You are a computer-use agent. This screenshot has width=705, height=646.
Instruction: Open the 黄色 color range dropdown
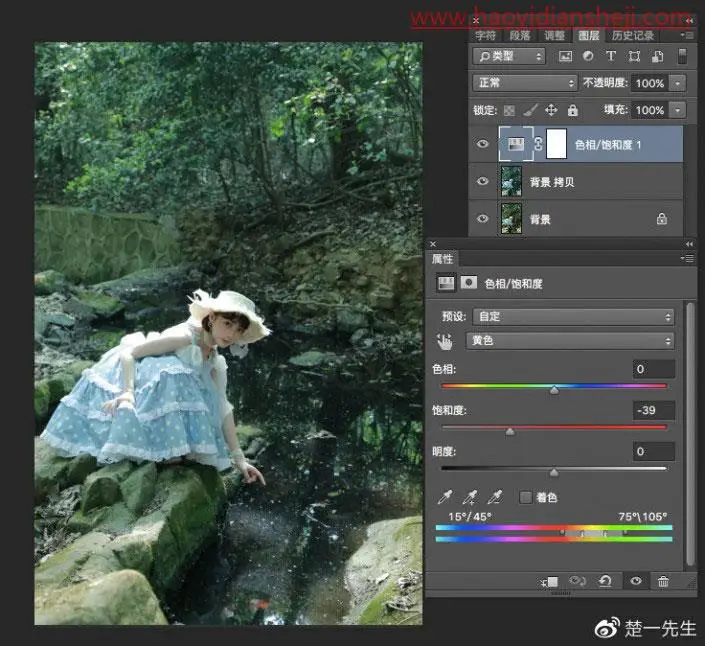570,341
